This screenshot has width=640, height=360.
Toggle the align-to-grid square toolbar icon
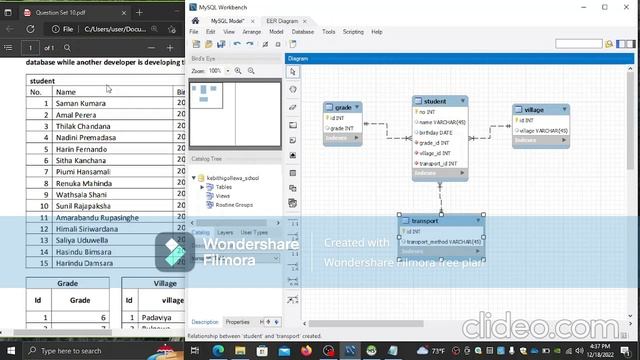tap(278, 44)
